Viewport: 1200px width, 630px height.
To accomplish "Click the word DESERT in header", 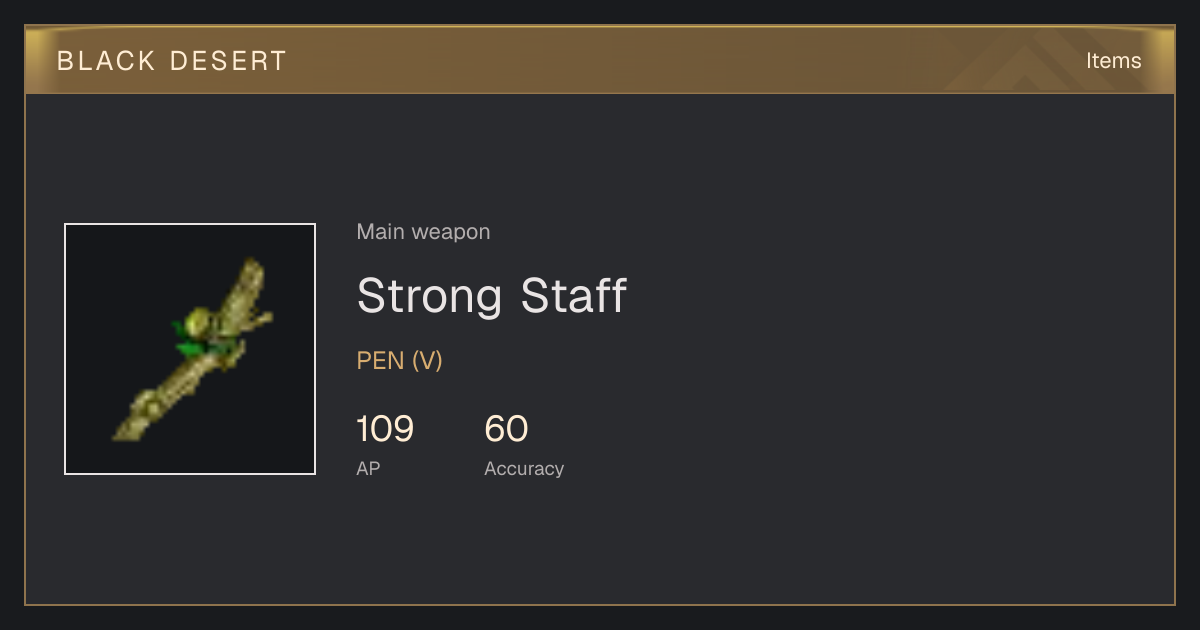I will point(229,61).
